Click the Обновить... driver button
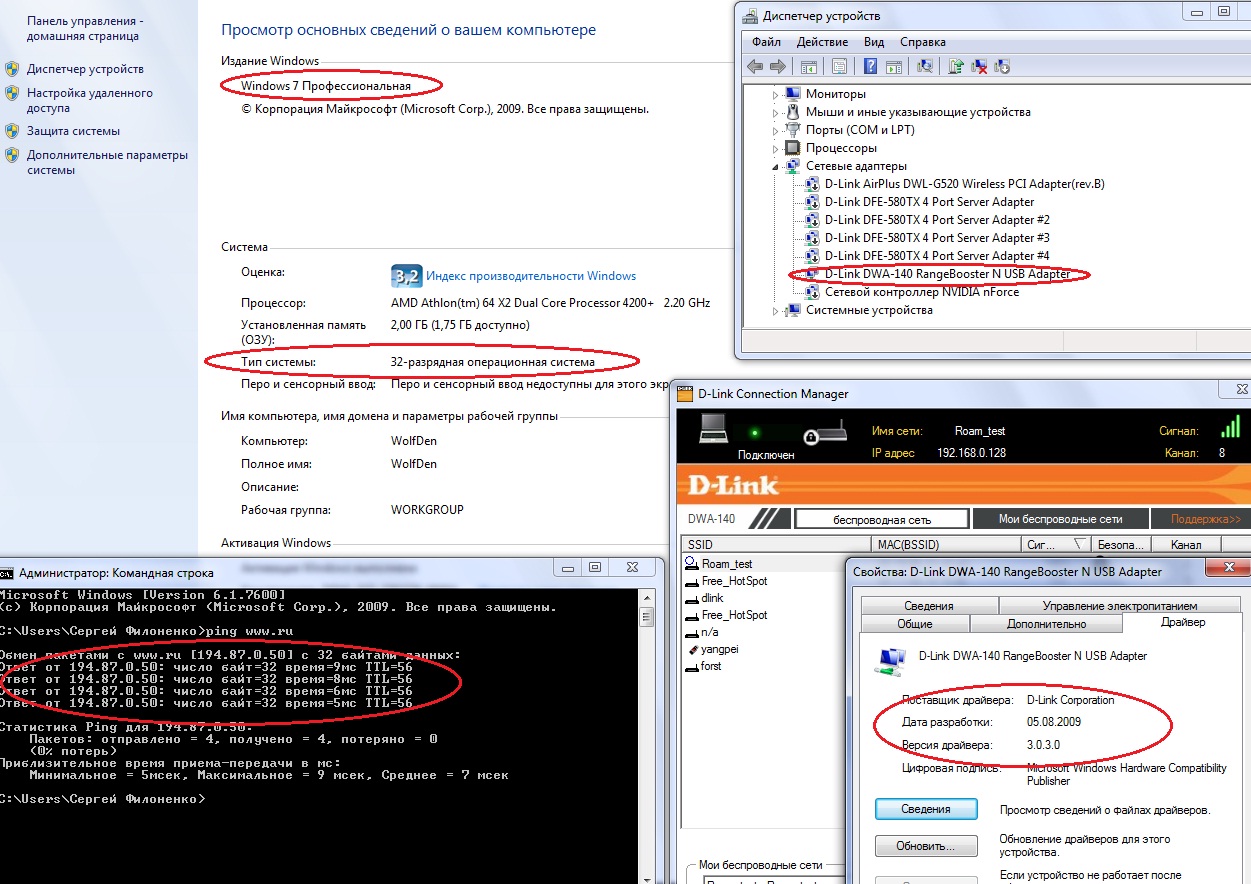This screenshot has height=884, width=1251. (925, 846)
